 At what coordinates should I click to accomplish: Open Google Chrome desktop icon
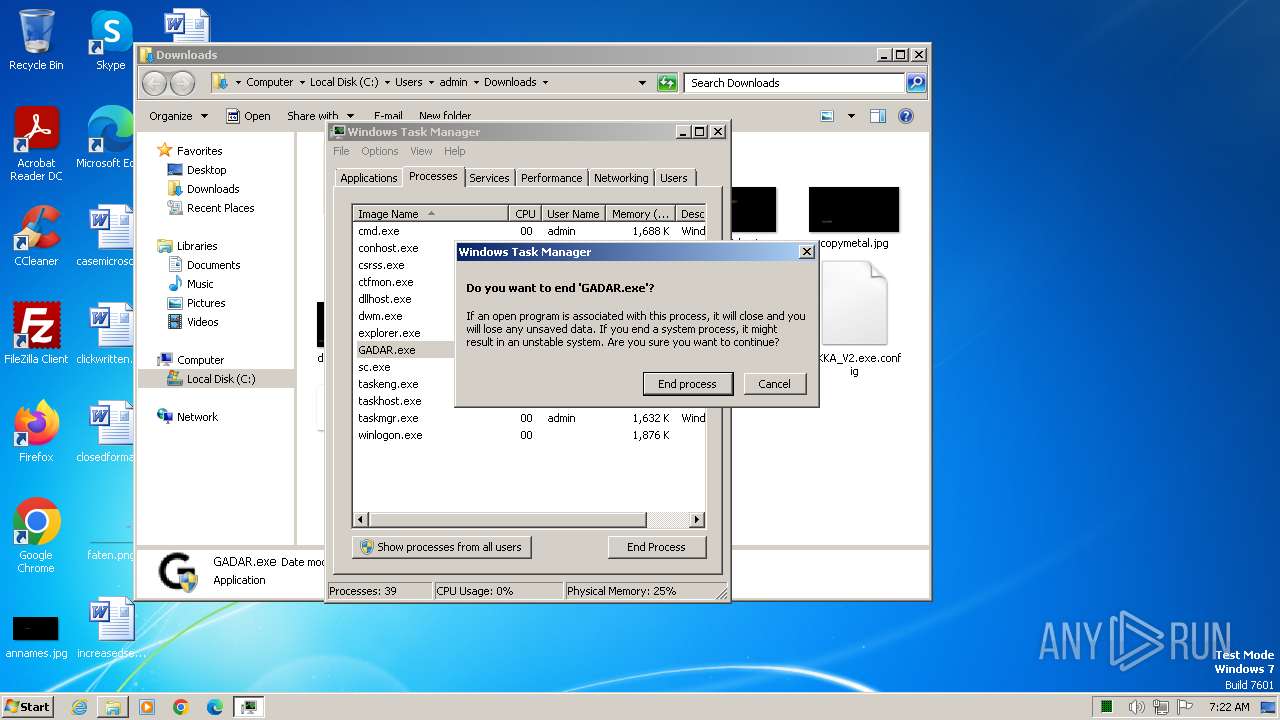[36, 535]
